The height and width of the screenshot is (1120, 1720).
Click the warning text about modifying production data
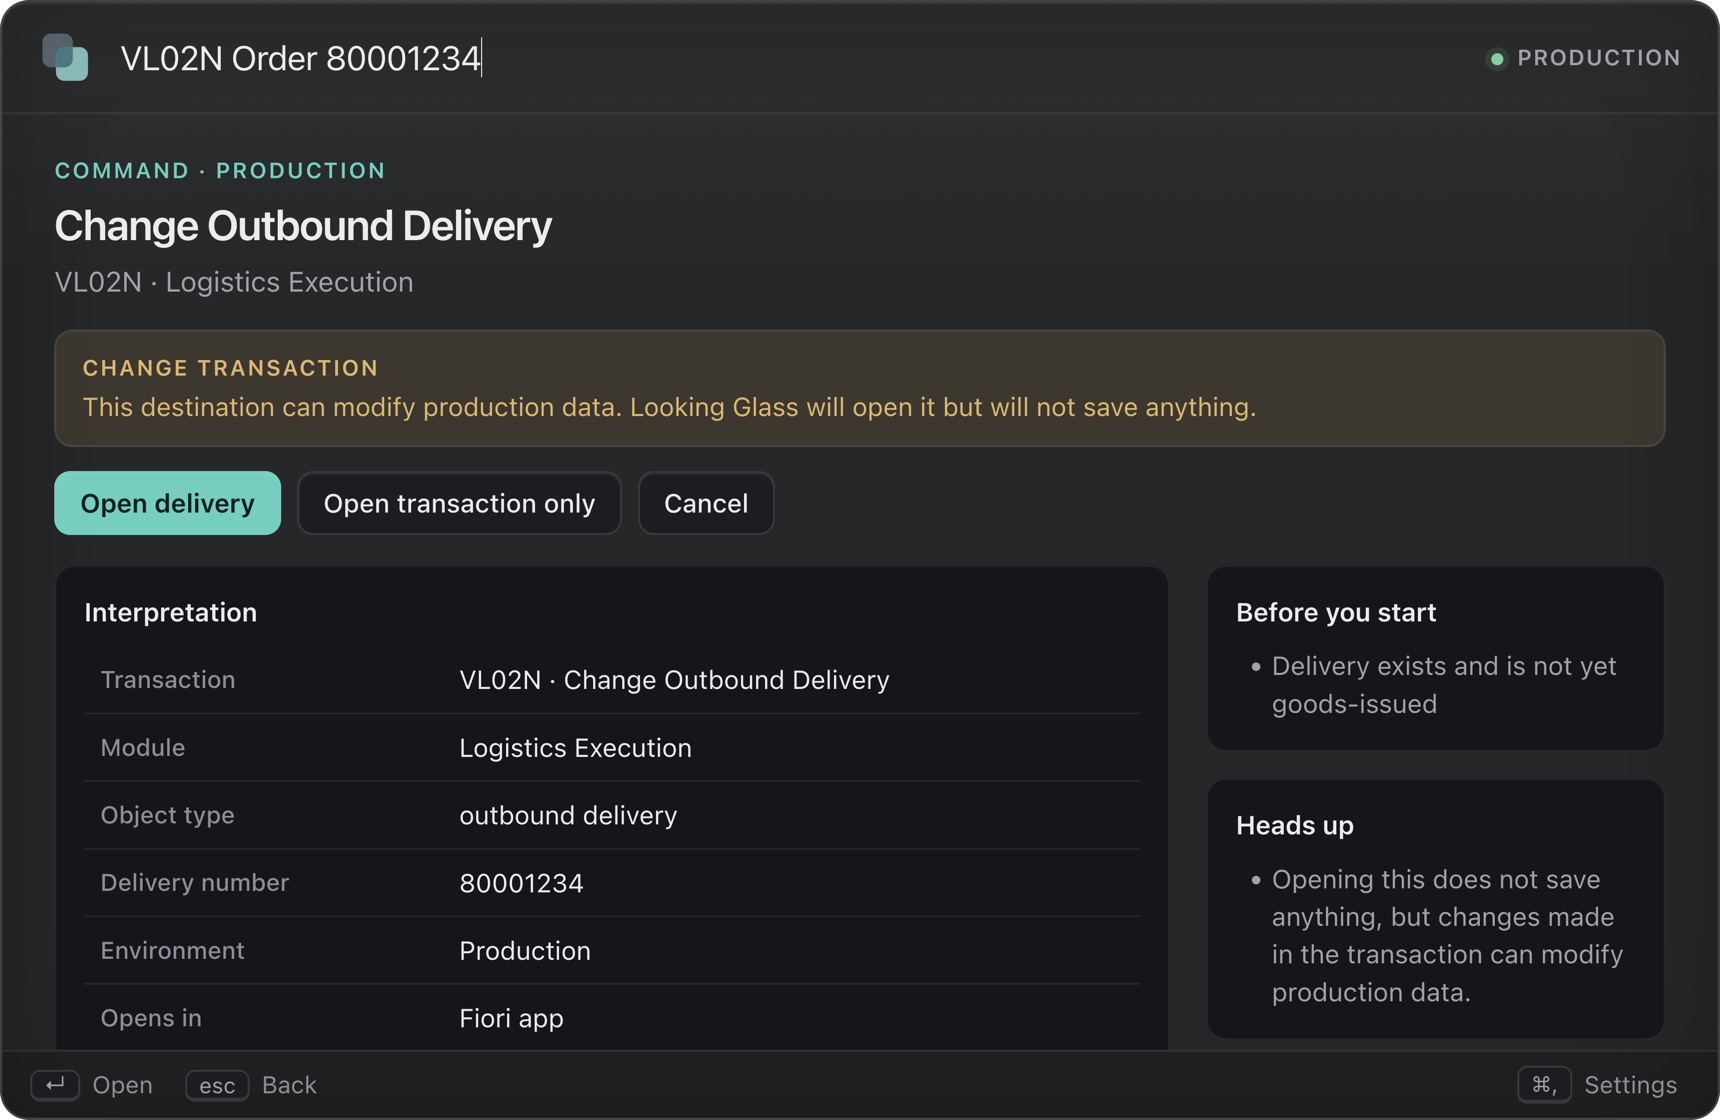(x=669, y=408)
